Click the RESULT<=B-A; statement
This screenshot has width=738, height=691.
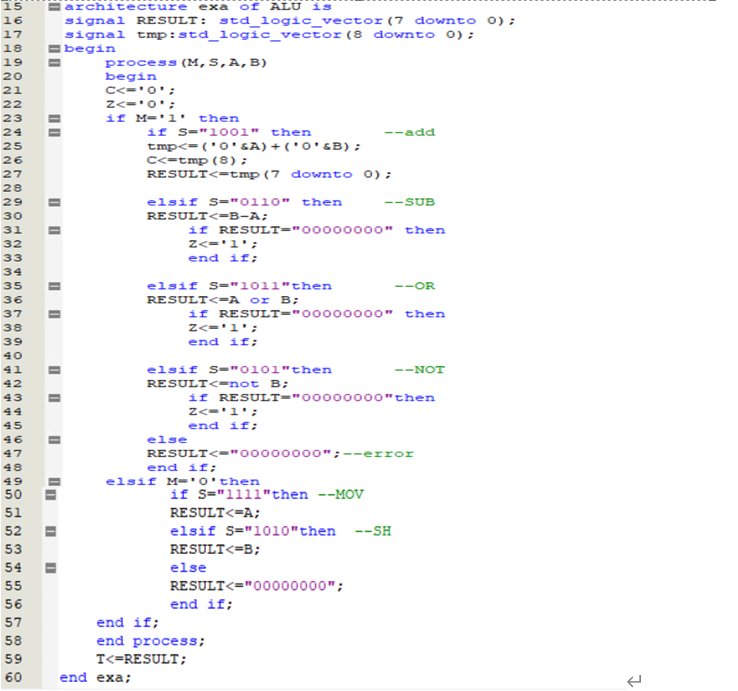pyautogui.click(x=207, y=216)
